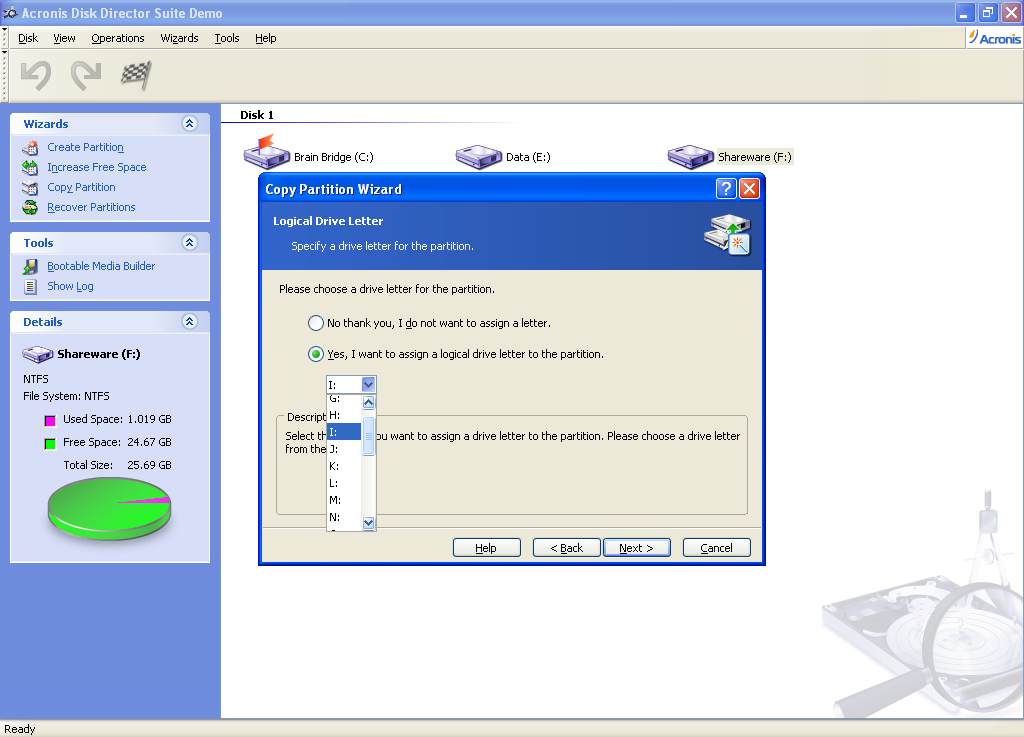Click the highlighted I: list entry

tap(344, 432)
